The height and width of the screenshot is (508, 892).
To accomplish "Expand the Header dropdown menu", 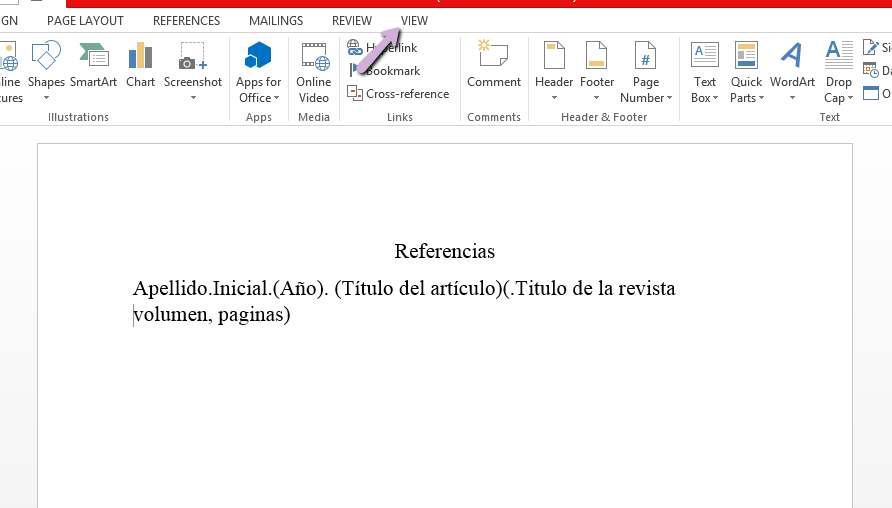I will 554,98.
